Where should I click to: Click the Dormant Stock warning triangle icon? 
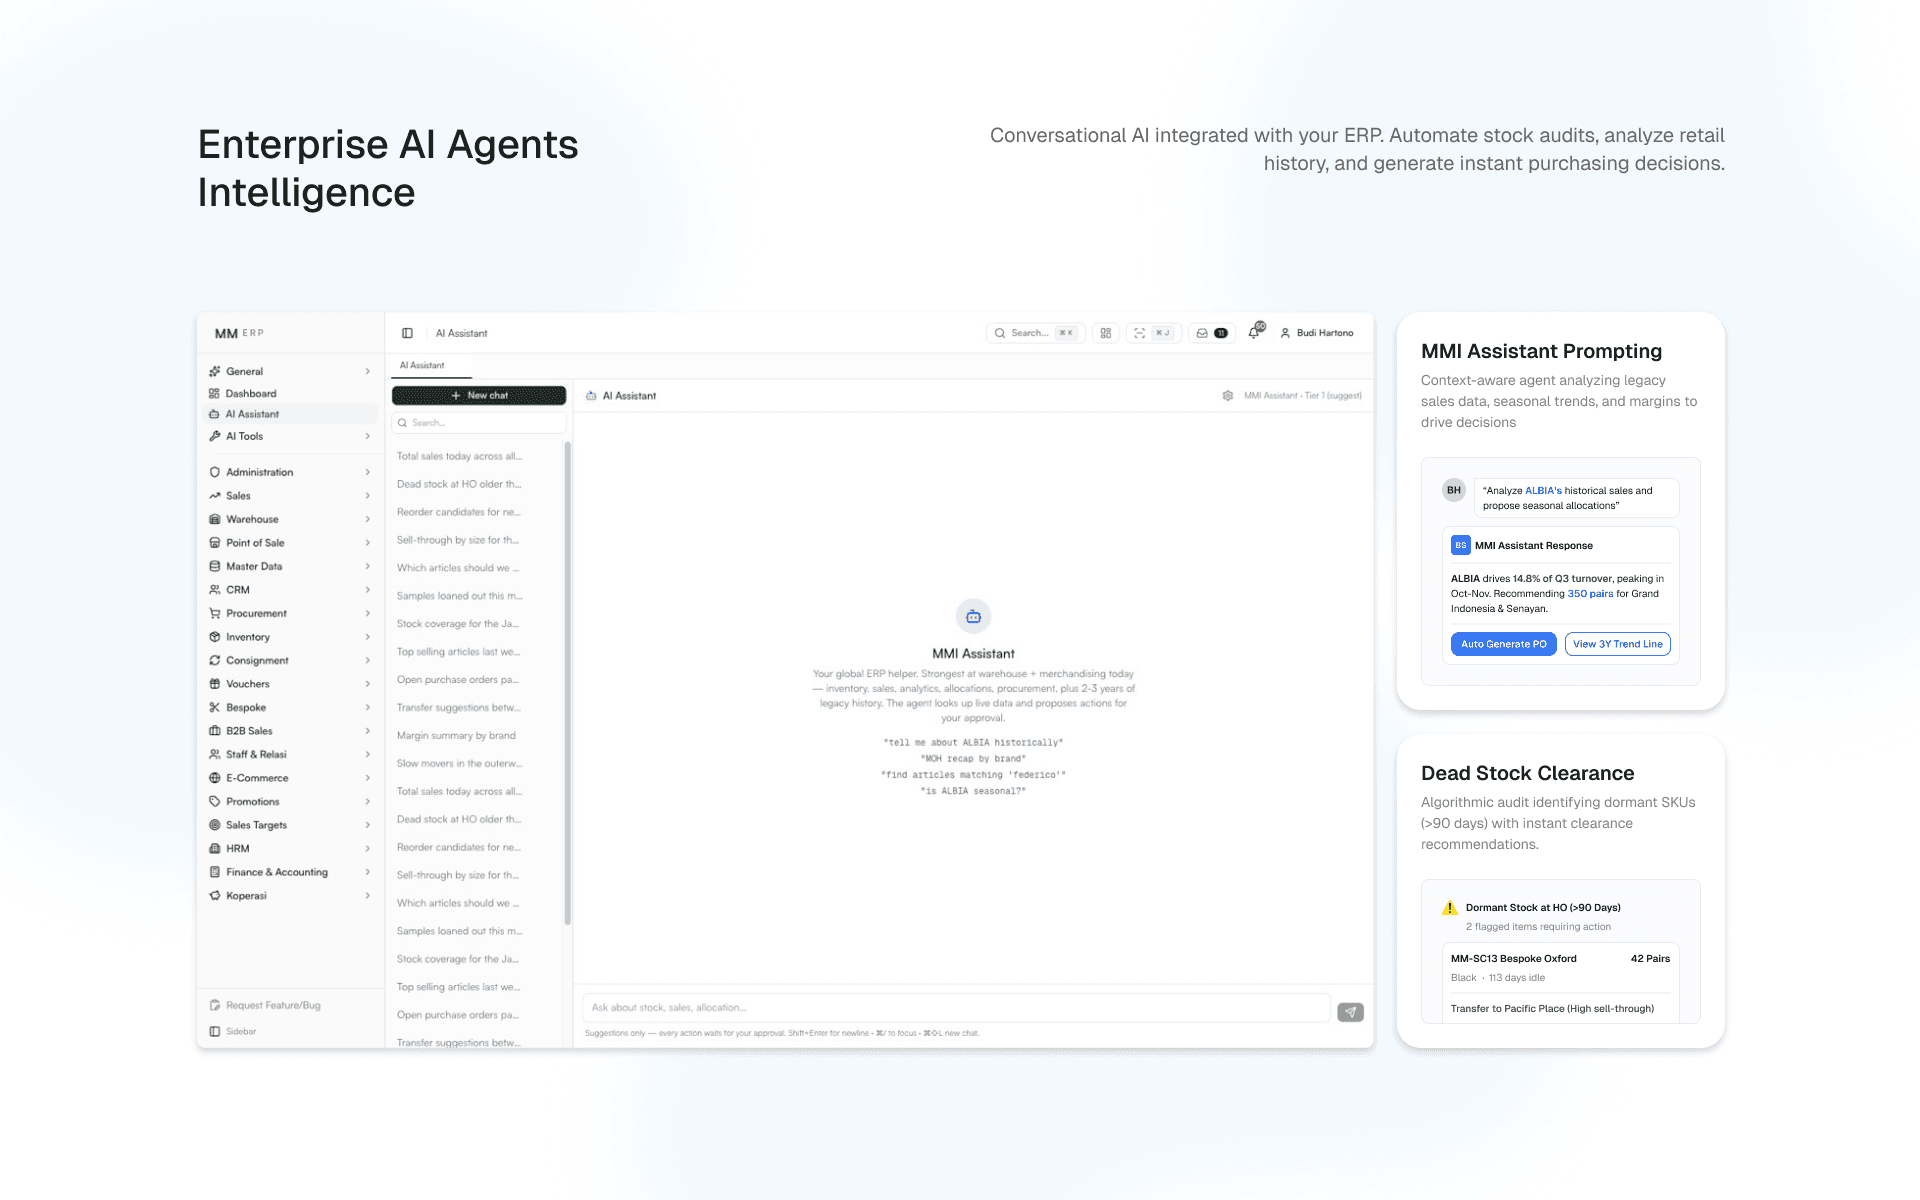pyautogui.click(x=1449, y=908)
